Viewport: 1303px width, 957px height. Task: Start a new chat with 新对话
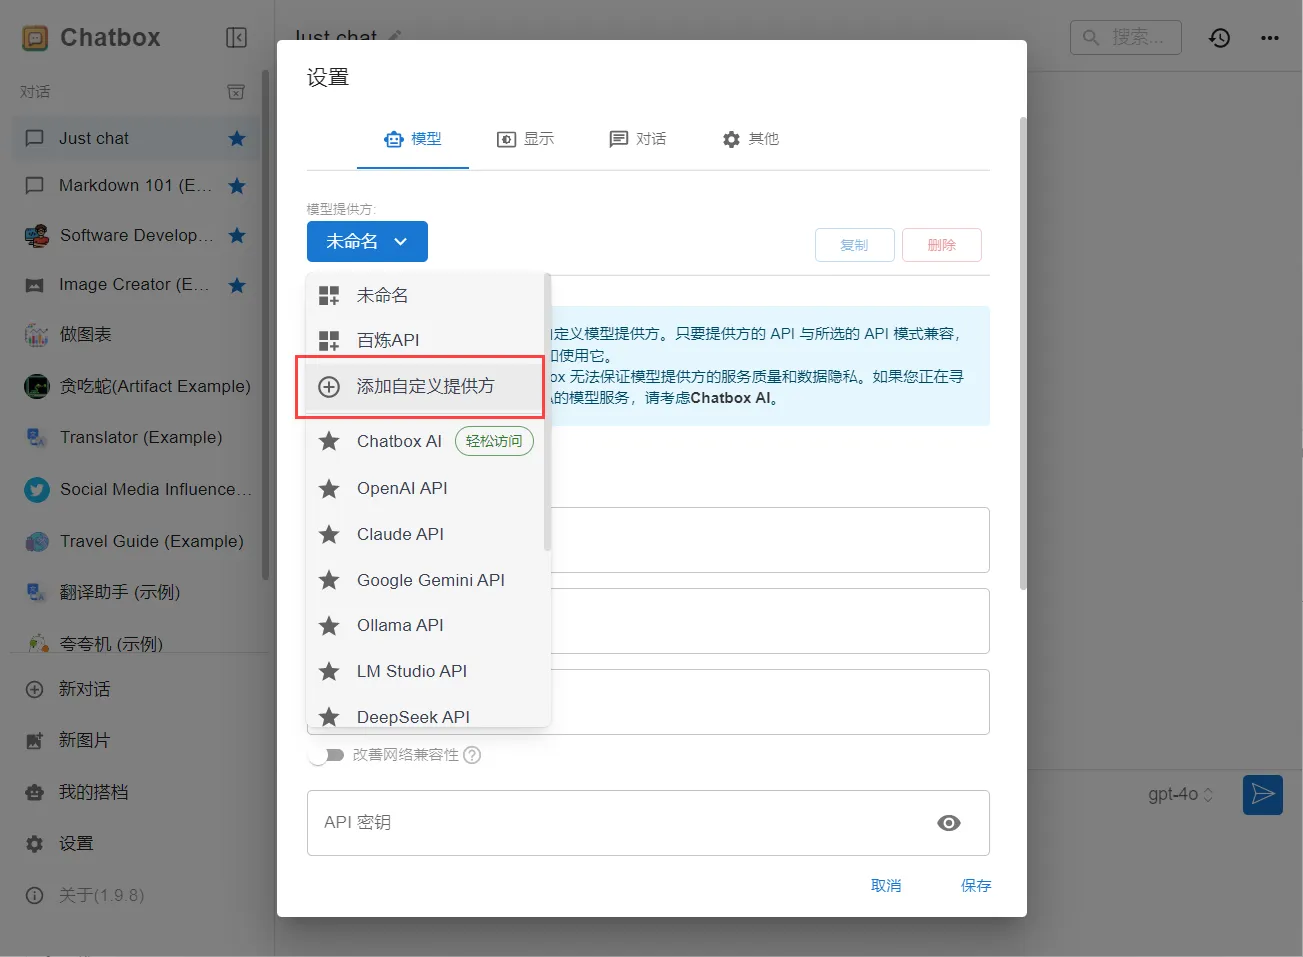[x=136, y=689]
